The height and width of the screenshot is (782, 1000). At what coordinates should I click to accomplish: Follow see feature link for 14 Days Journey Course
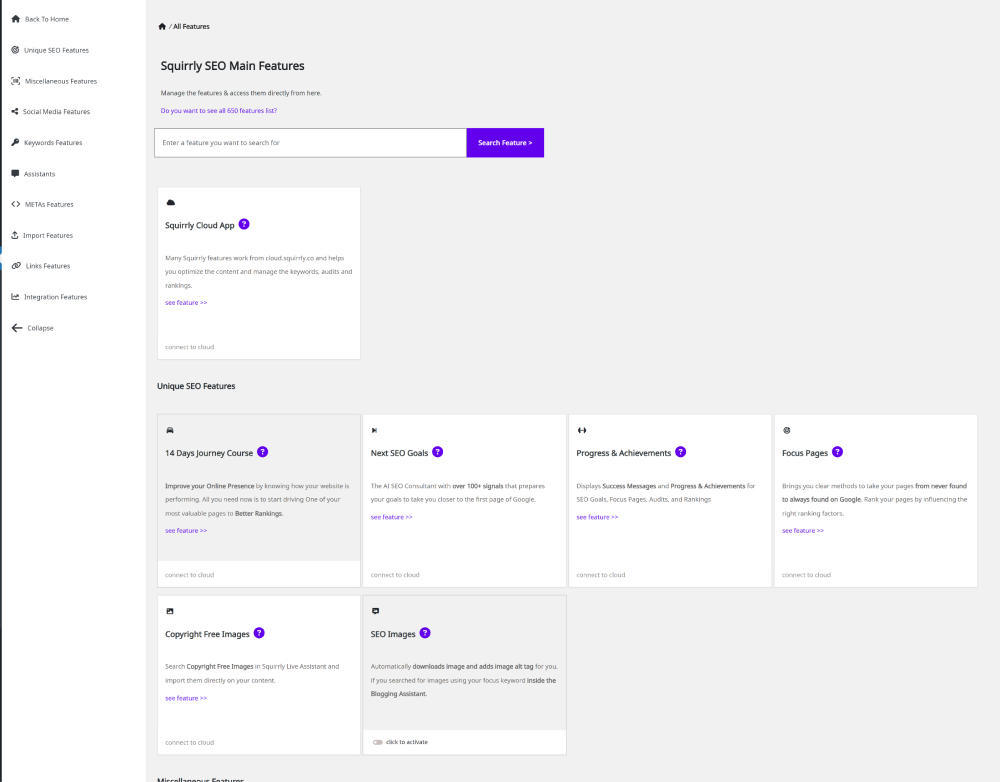(x=186, y=531)
